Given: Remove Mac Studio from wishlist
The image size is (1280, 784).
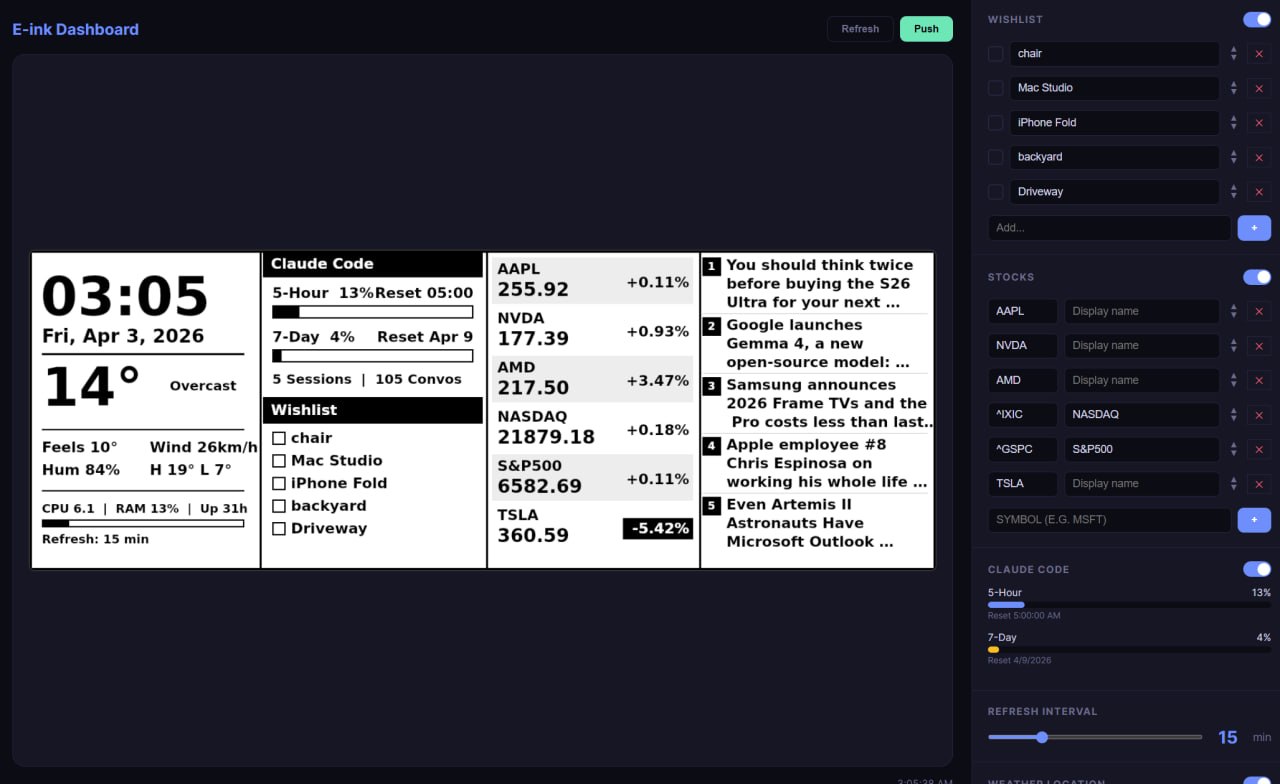Looking at the screenshot, I should point(1259,88).
